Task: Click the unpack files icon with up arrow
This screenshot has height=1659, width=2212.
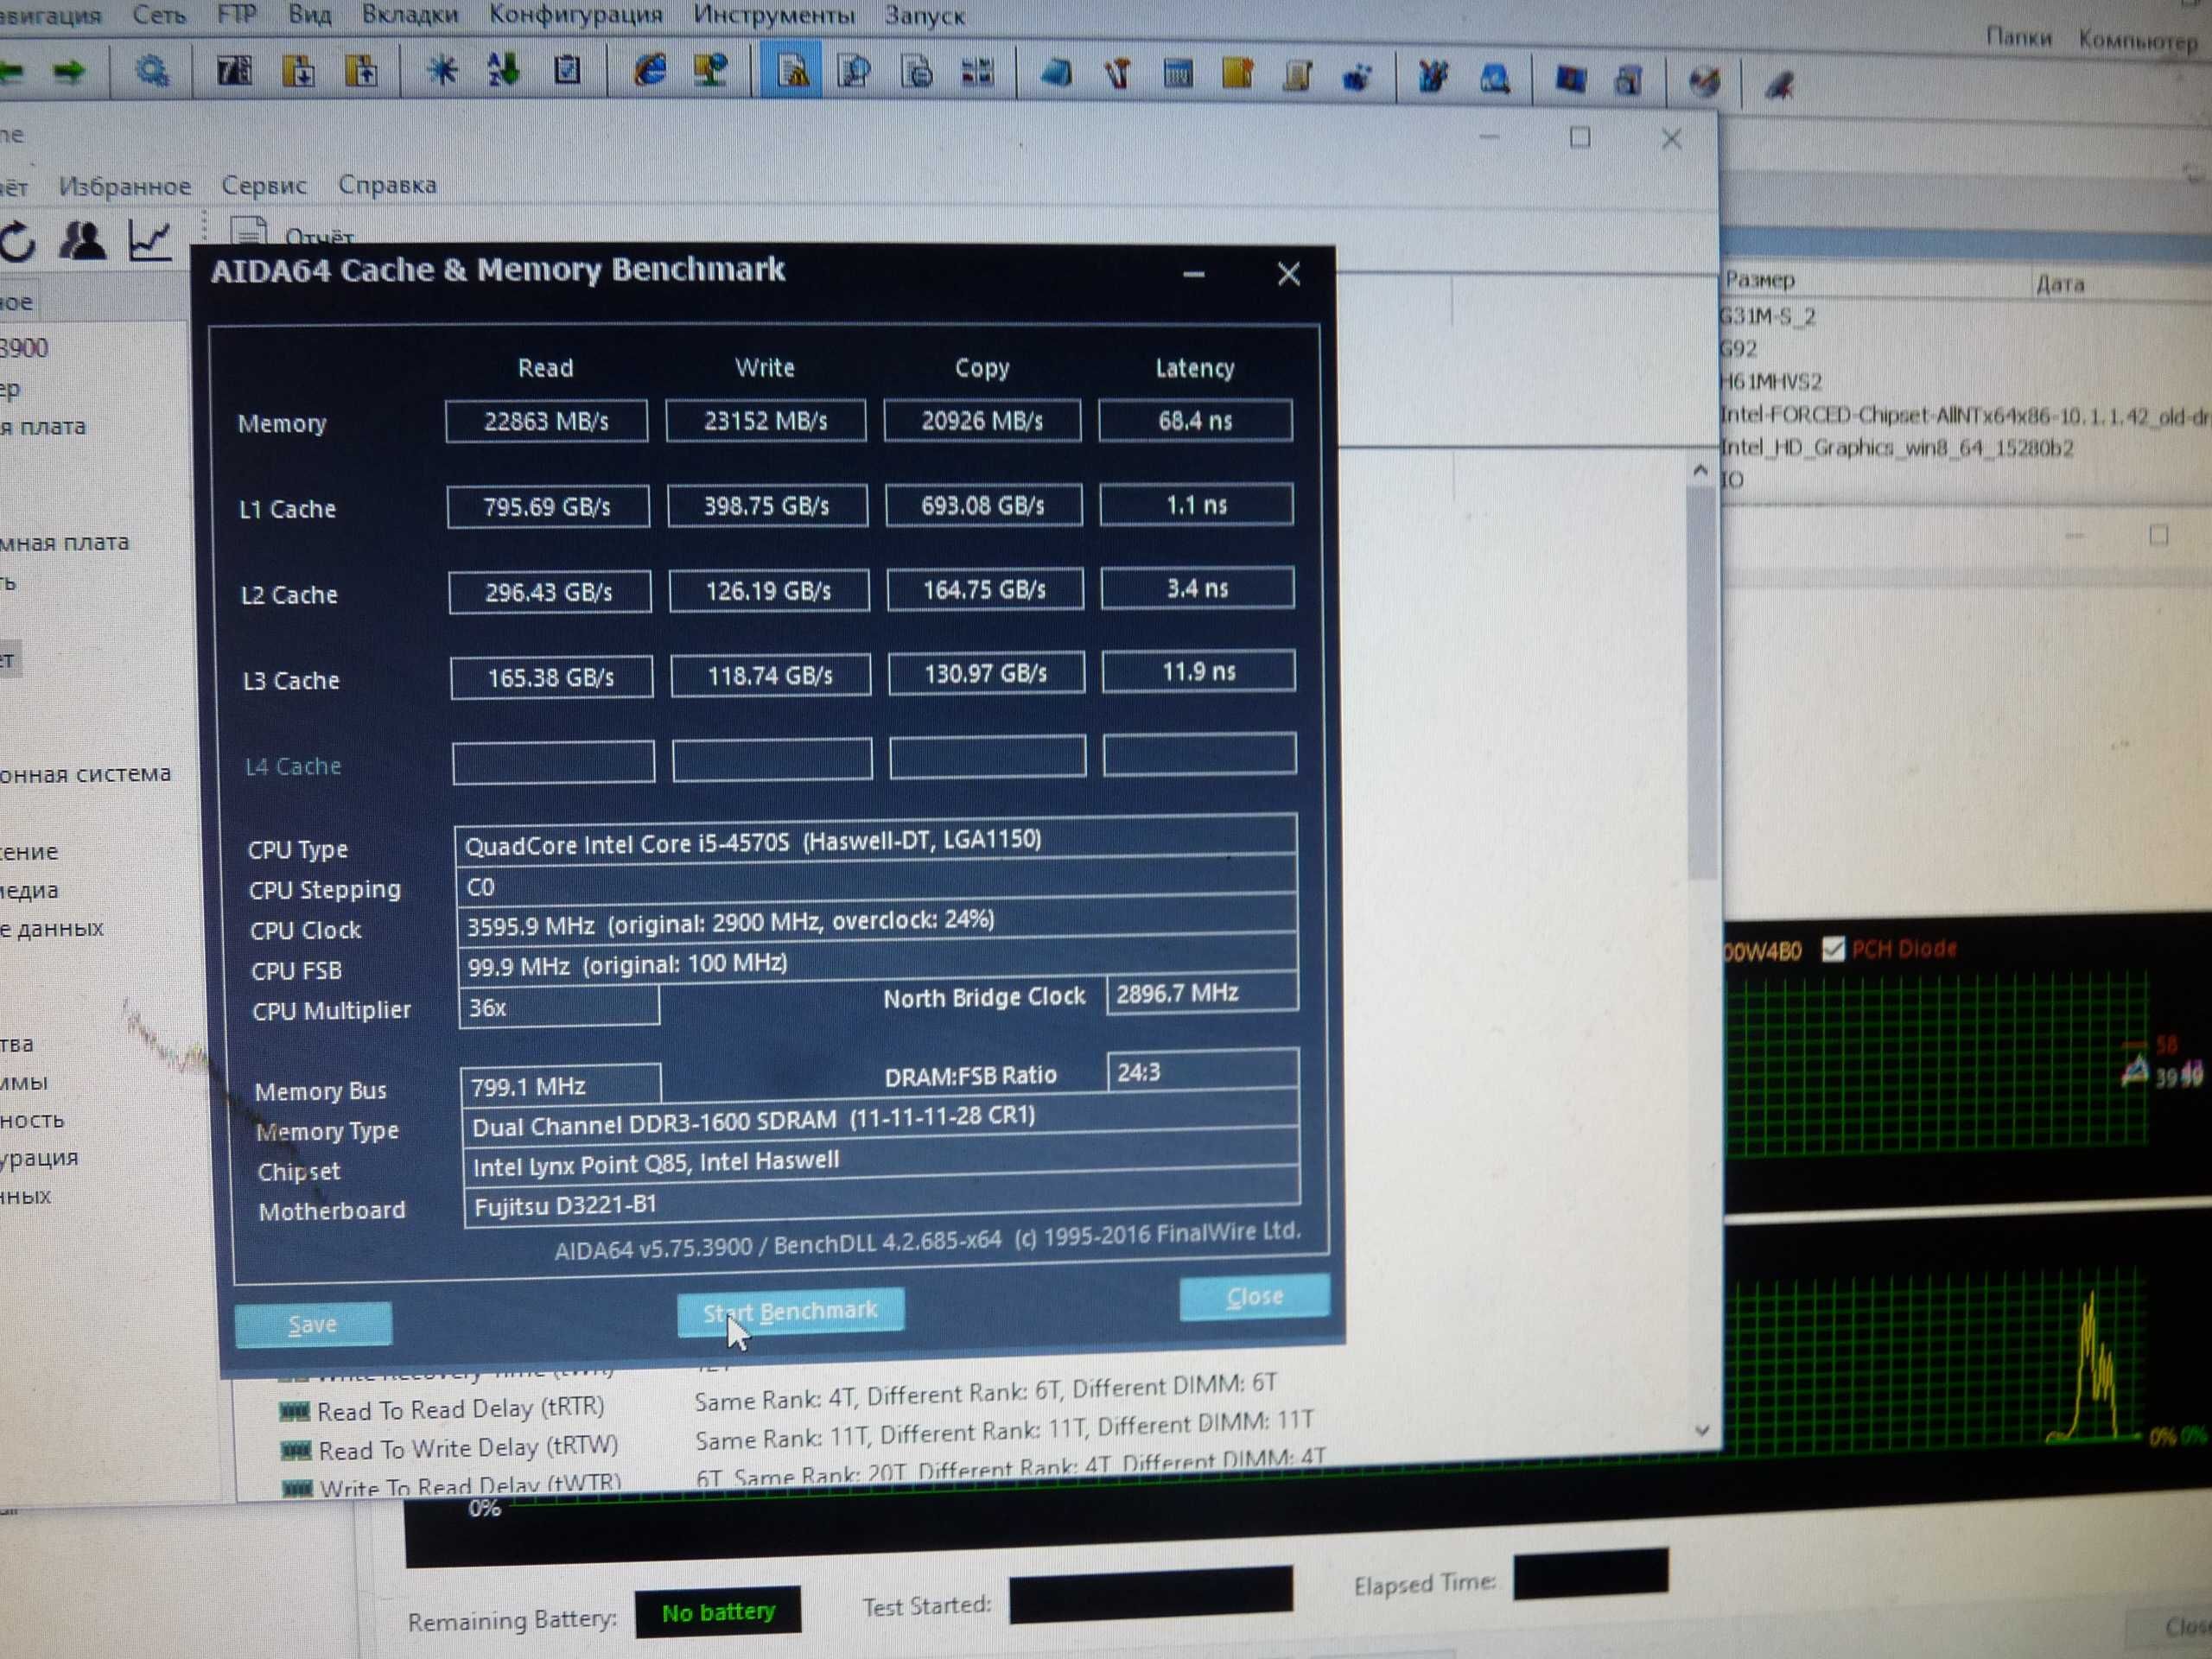Action: [x=361, y=71]
